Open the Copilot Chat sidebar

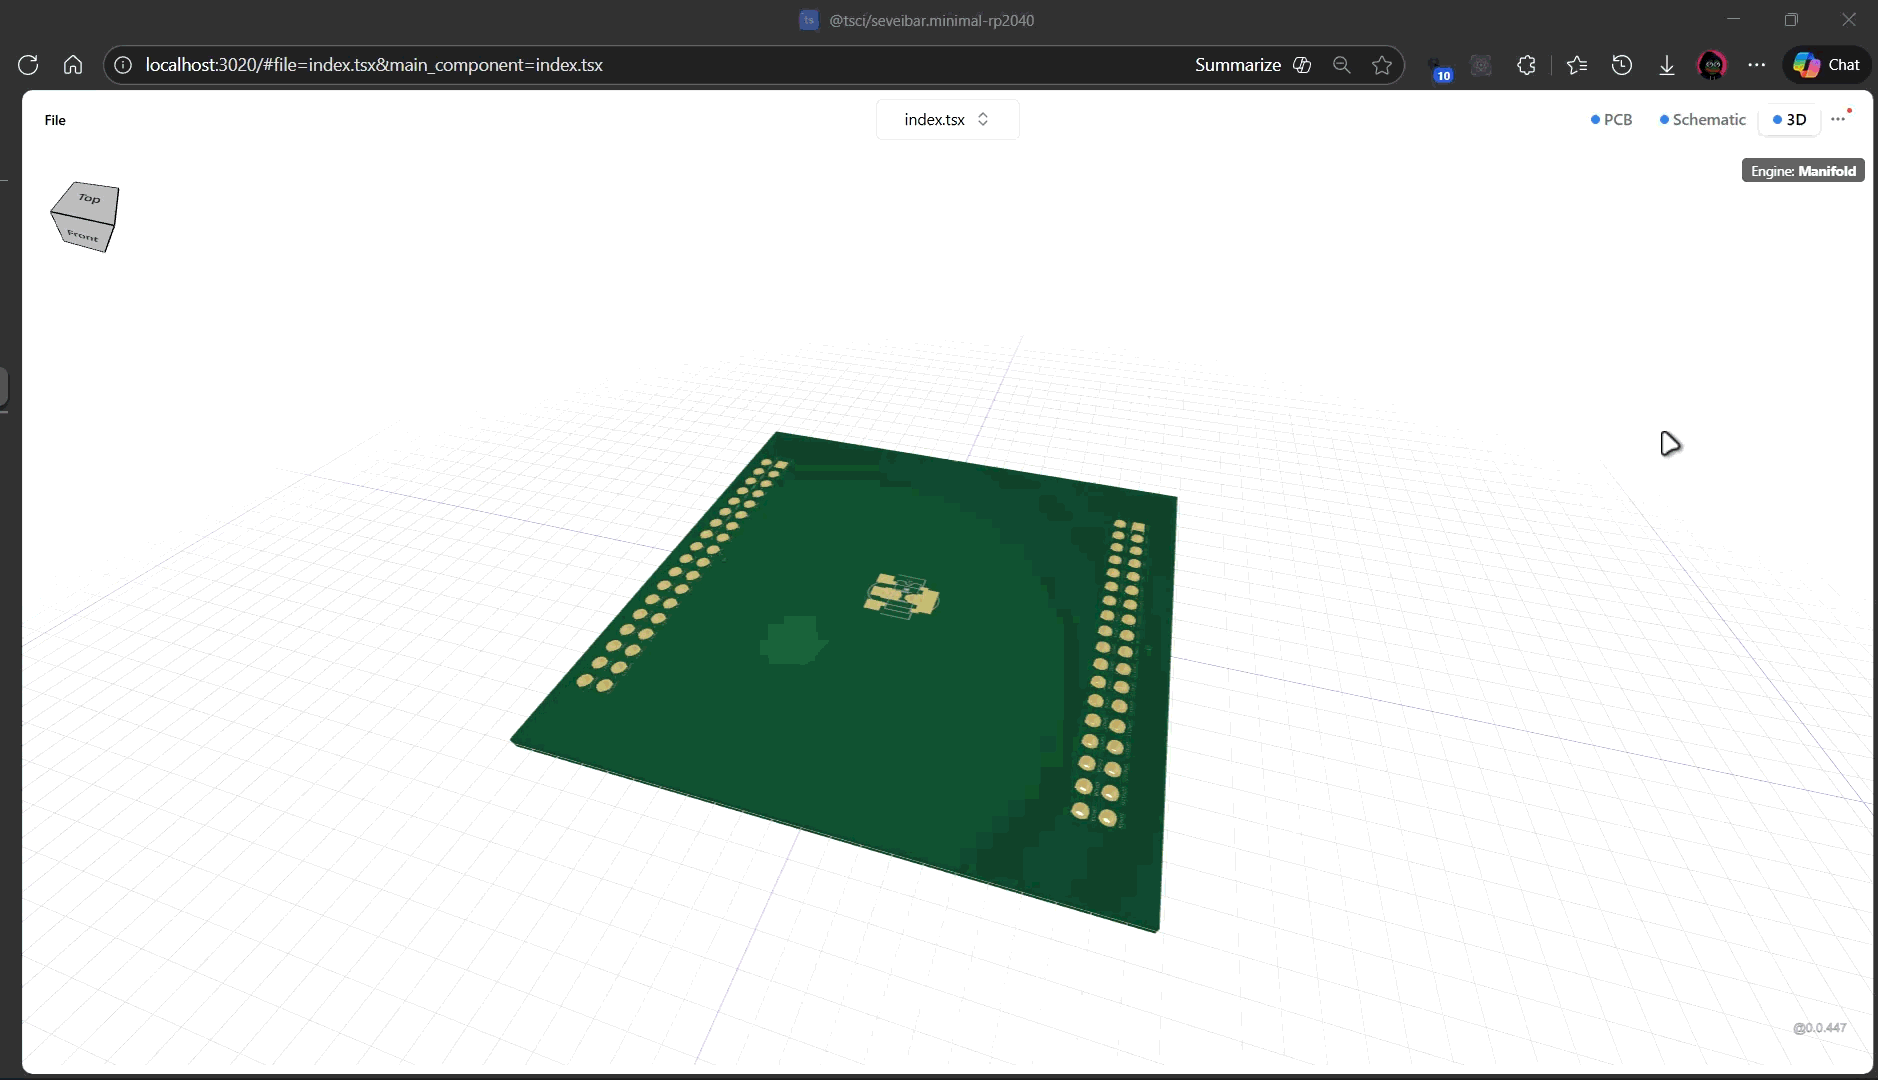click(x=1827, y=65)
